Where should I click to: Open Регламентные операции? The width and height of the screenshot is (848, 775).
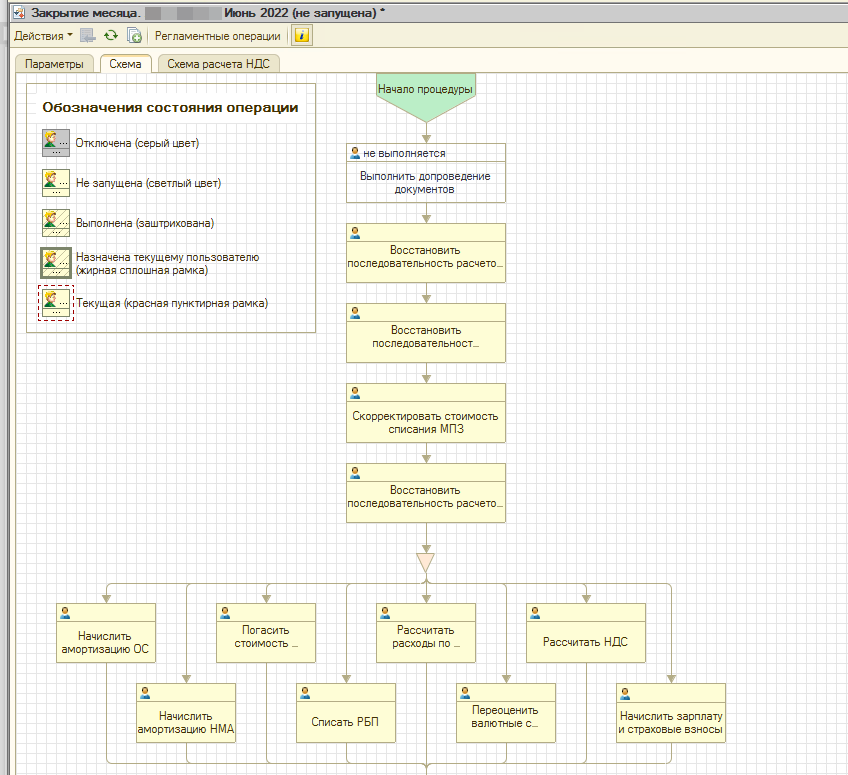point(217,36)
